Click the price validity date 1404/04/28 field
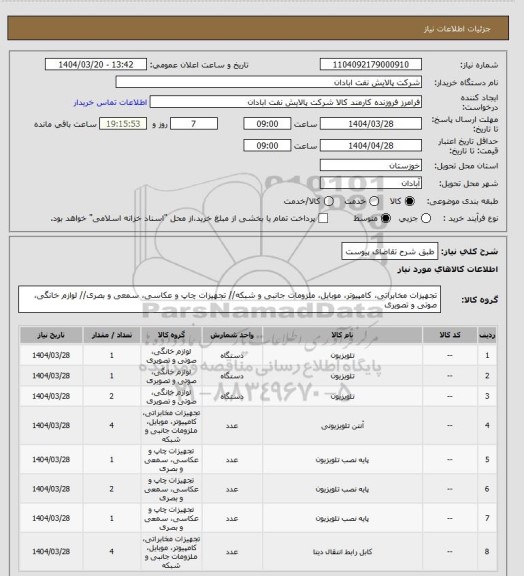 click(x=371, y=146)
